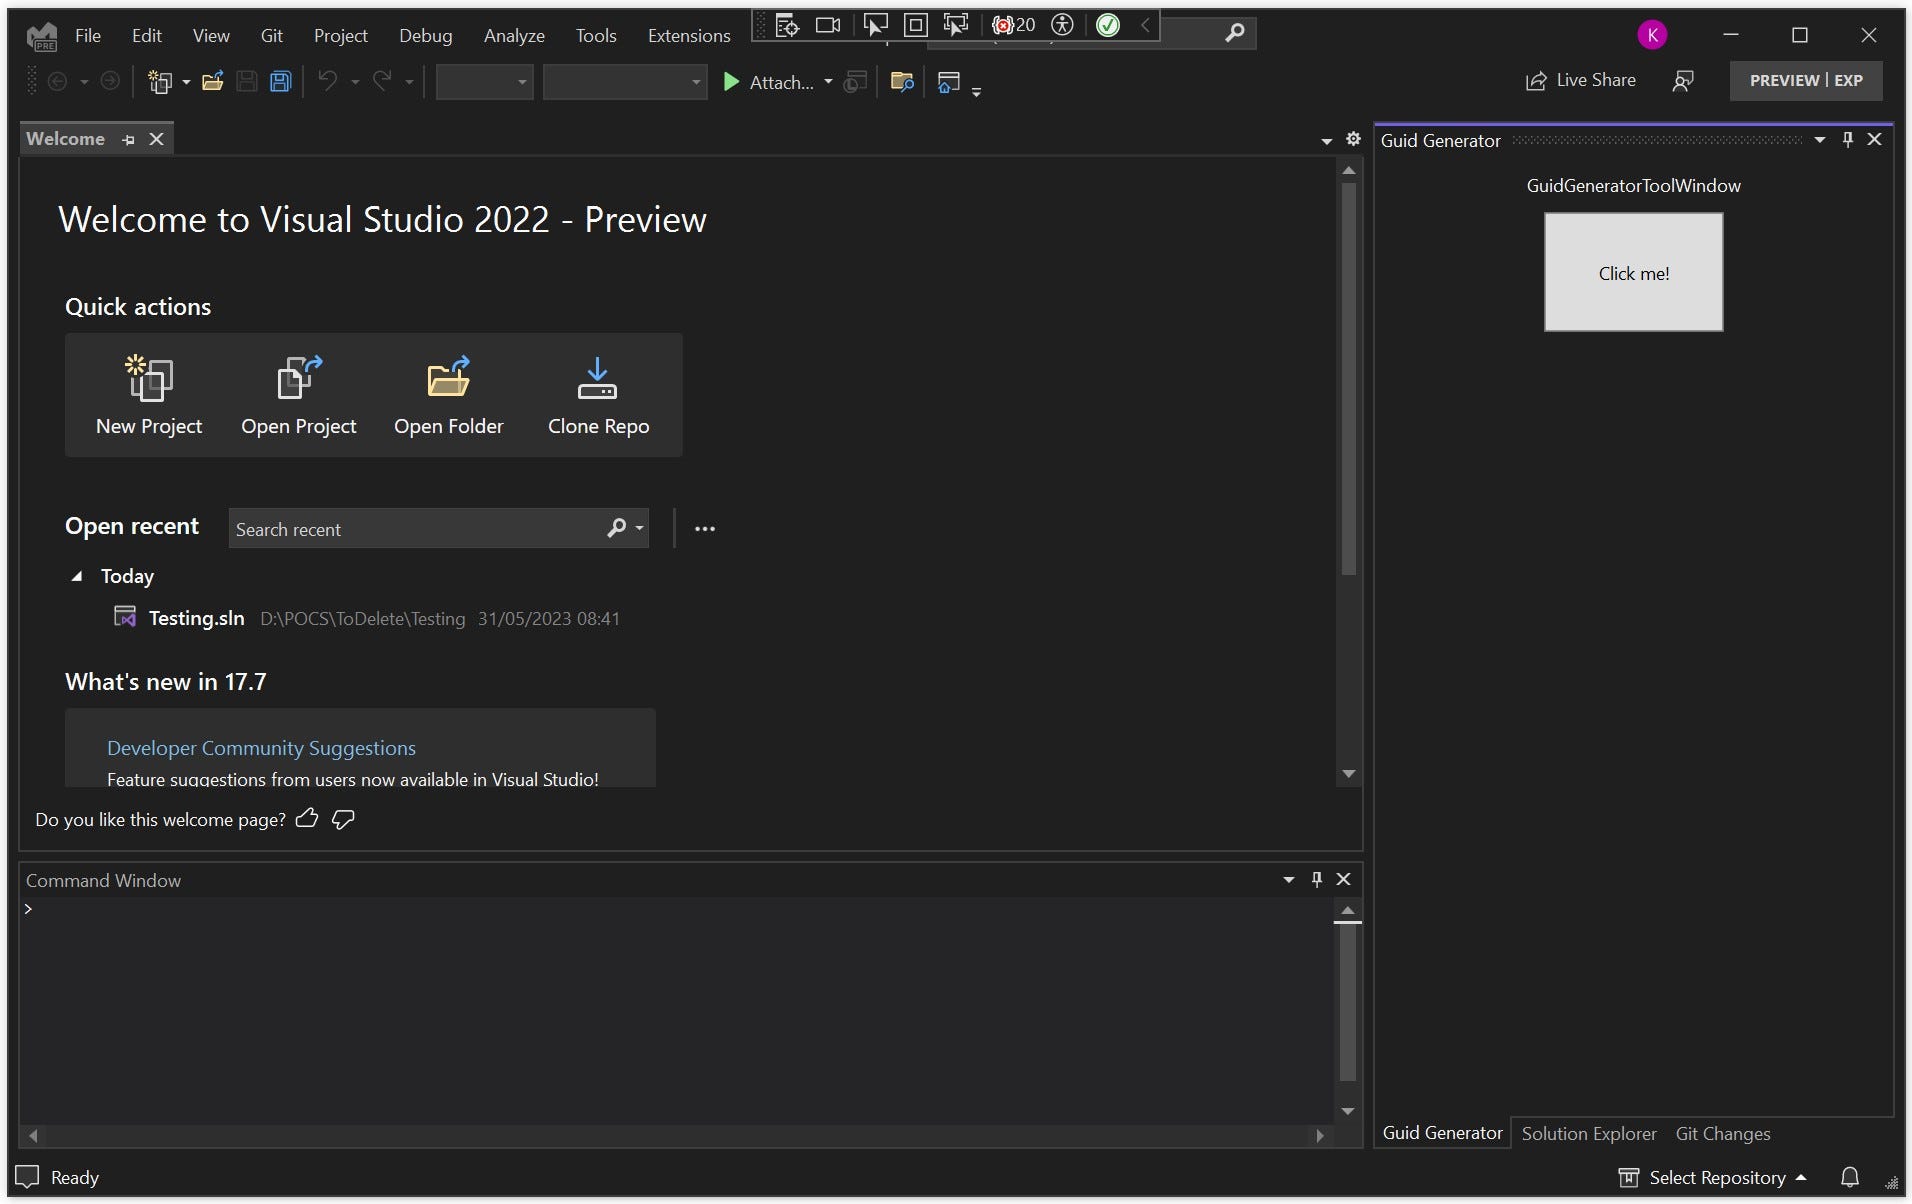The image size is (1912, 1204).
Task: Click the Hot Reload icon showing 20
Action: [x=1013, y=25]
